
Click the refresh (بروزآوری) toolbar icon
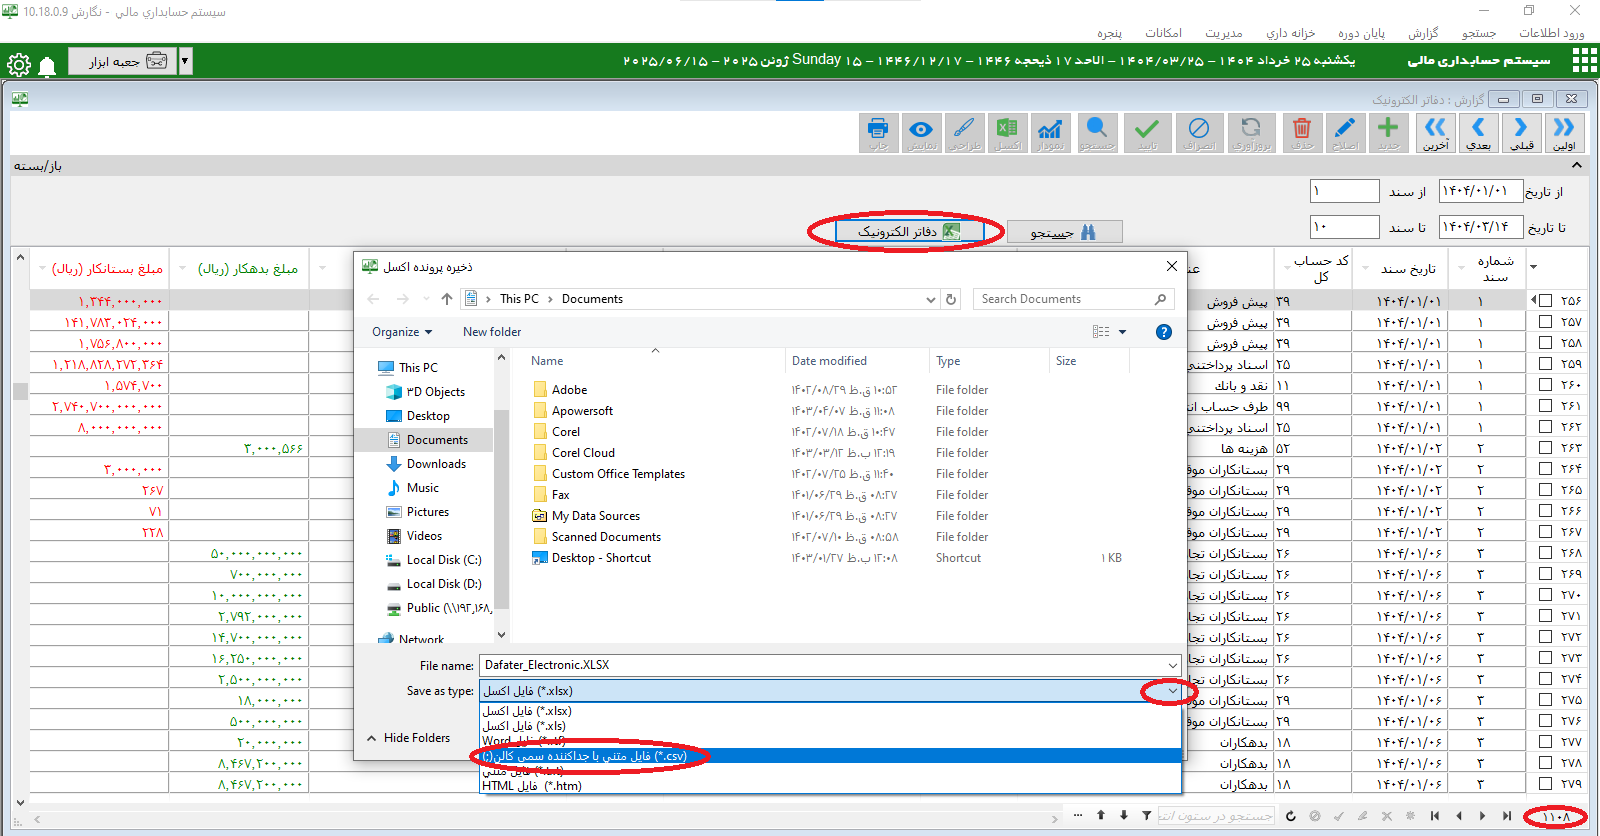coord(1251,133)
